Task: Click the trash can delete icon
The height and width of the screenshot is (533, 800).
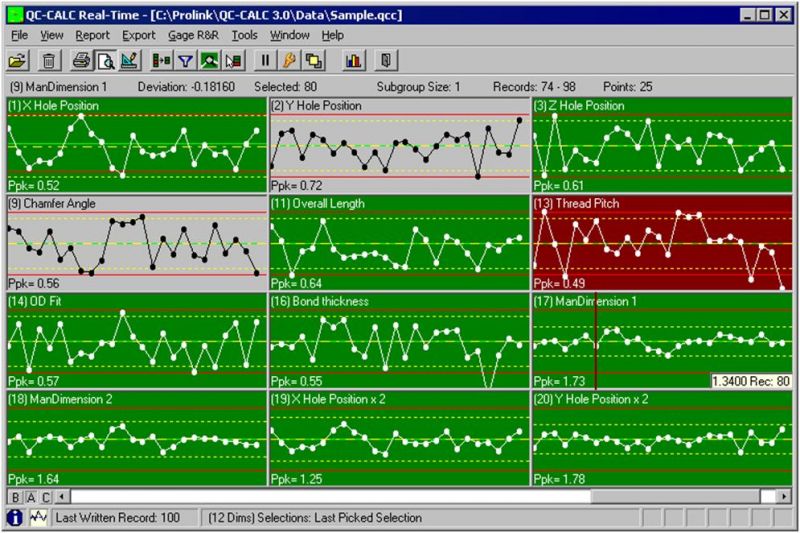Action: tap(48, 61)
